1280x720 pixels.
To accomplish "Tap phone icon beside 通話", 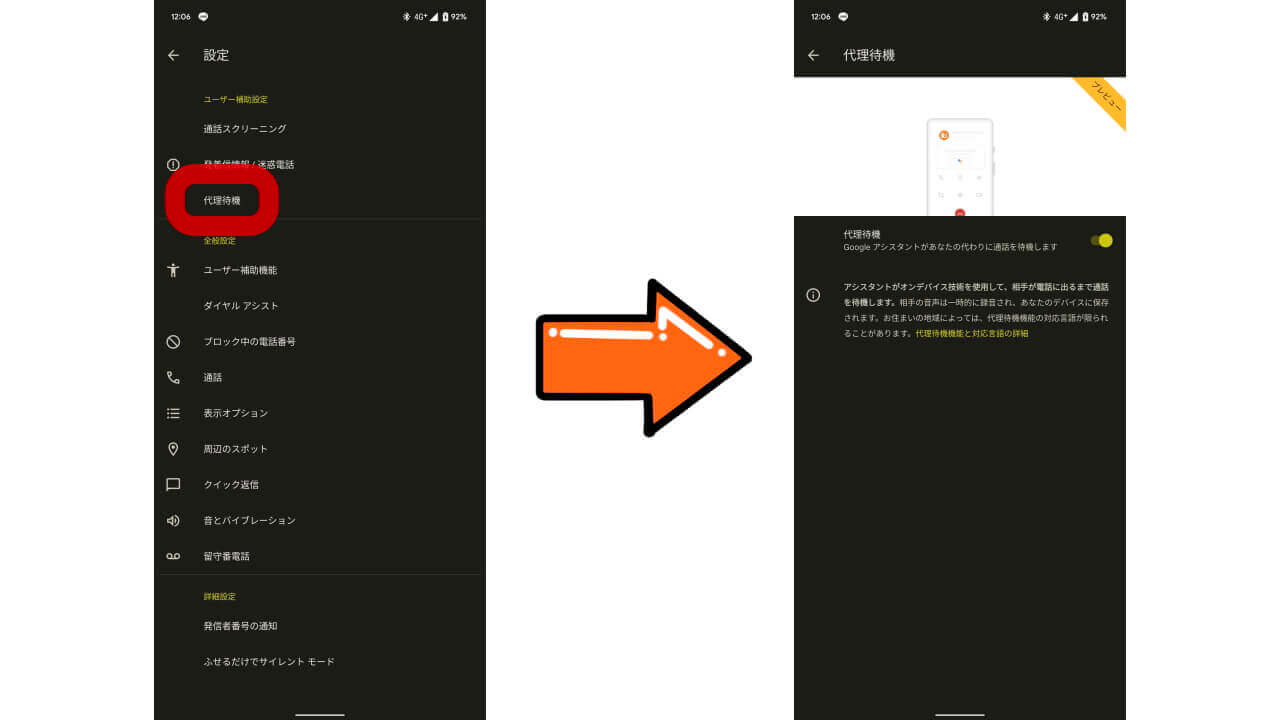I will pos(173,378).
